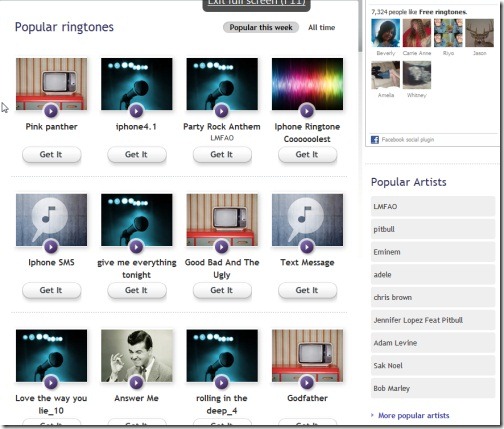Click the page vertical scrollbar handle
This screenshot has height=429, width=504.
coord(360,27)
